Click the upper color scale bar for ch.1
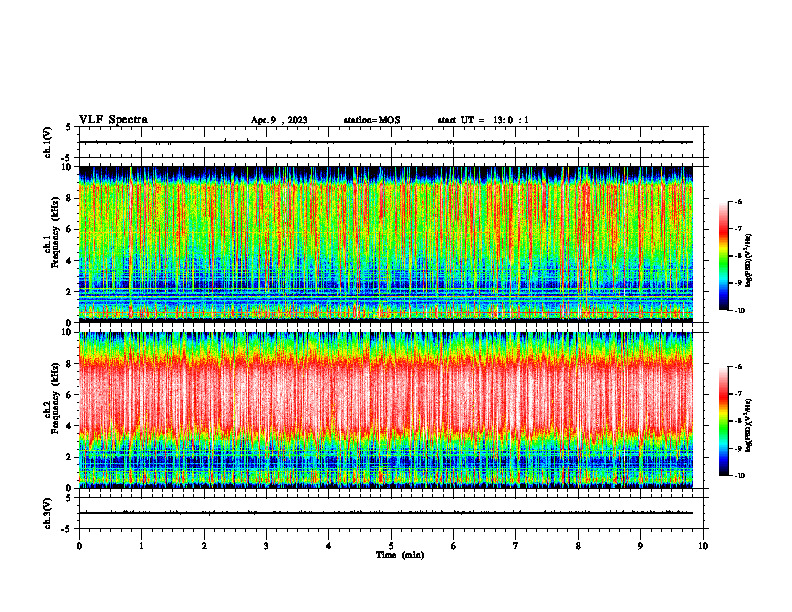This screenshot has height=612, width=792. (x=723, y=256)
